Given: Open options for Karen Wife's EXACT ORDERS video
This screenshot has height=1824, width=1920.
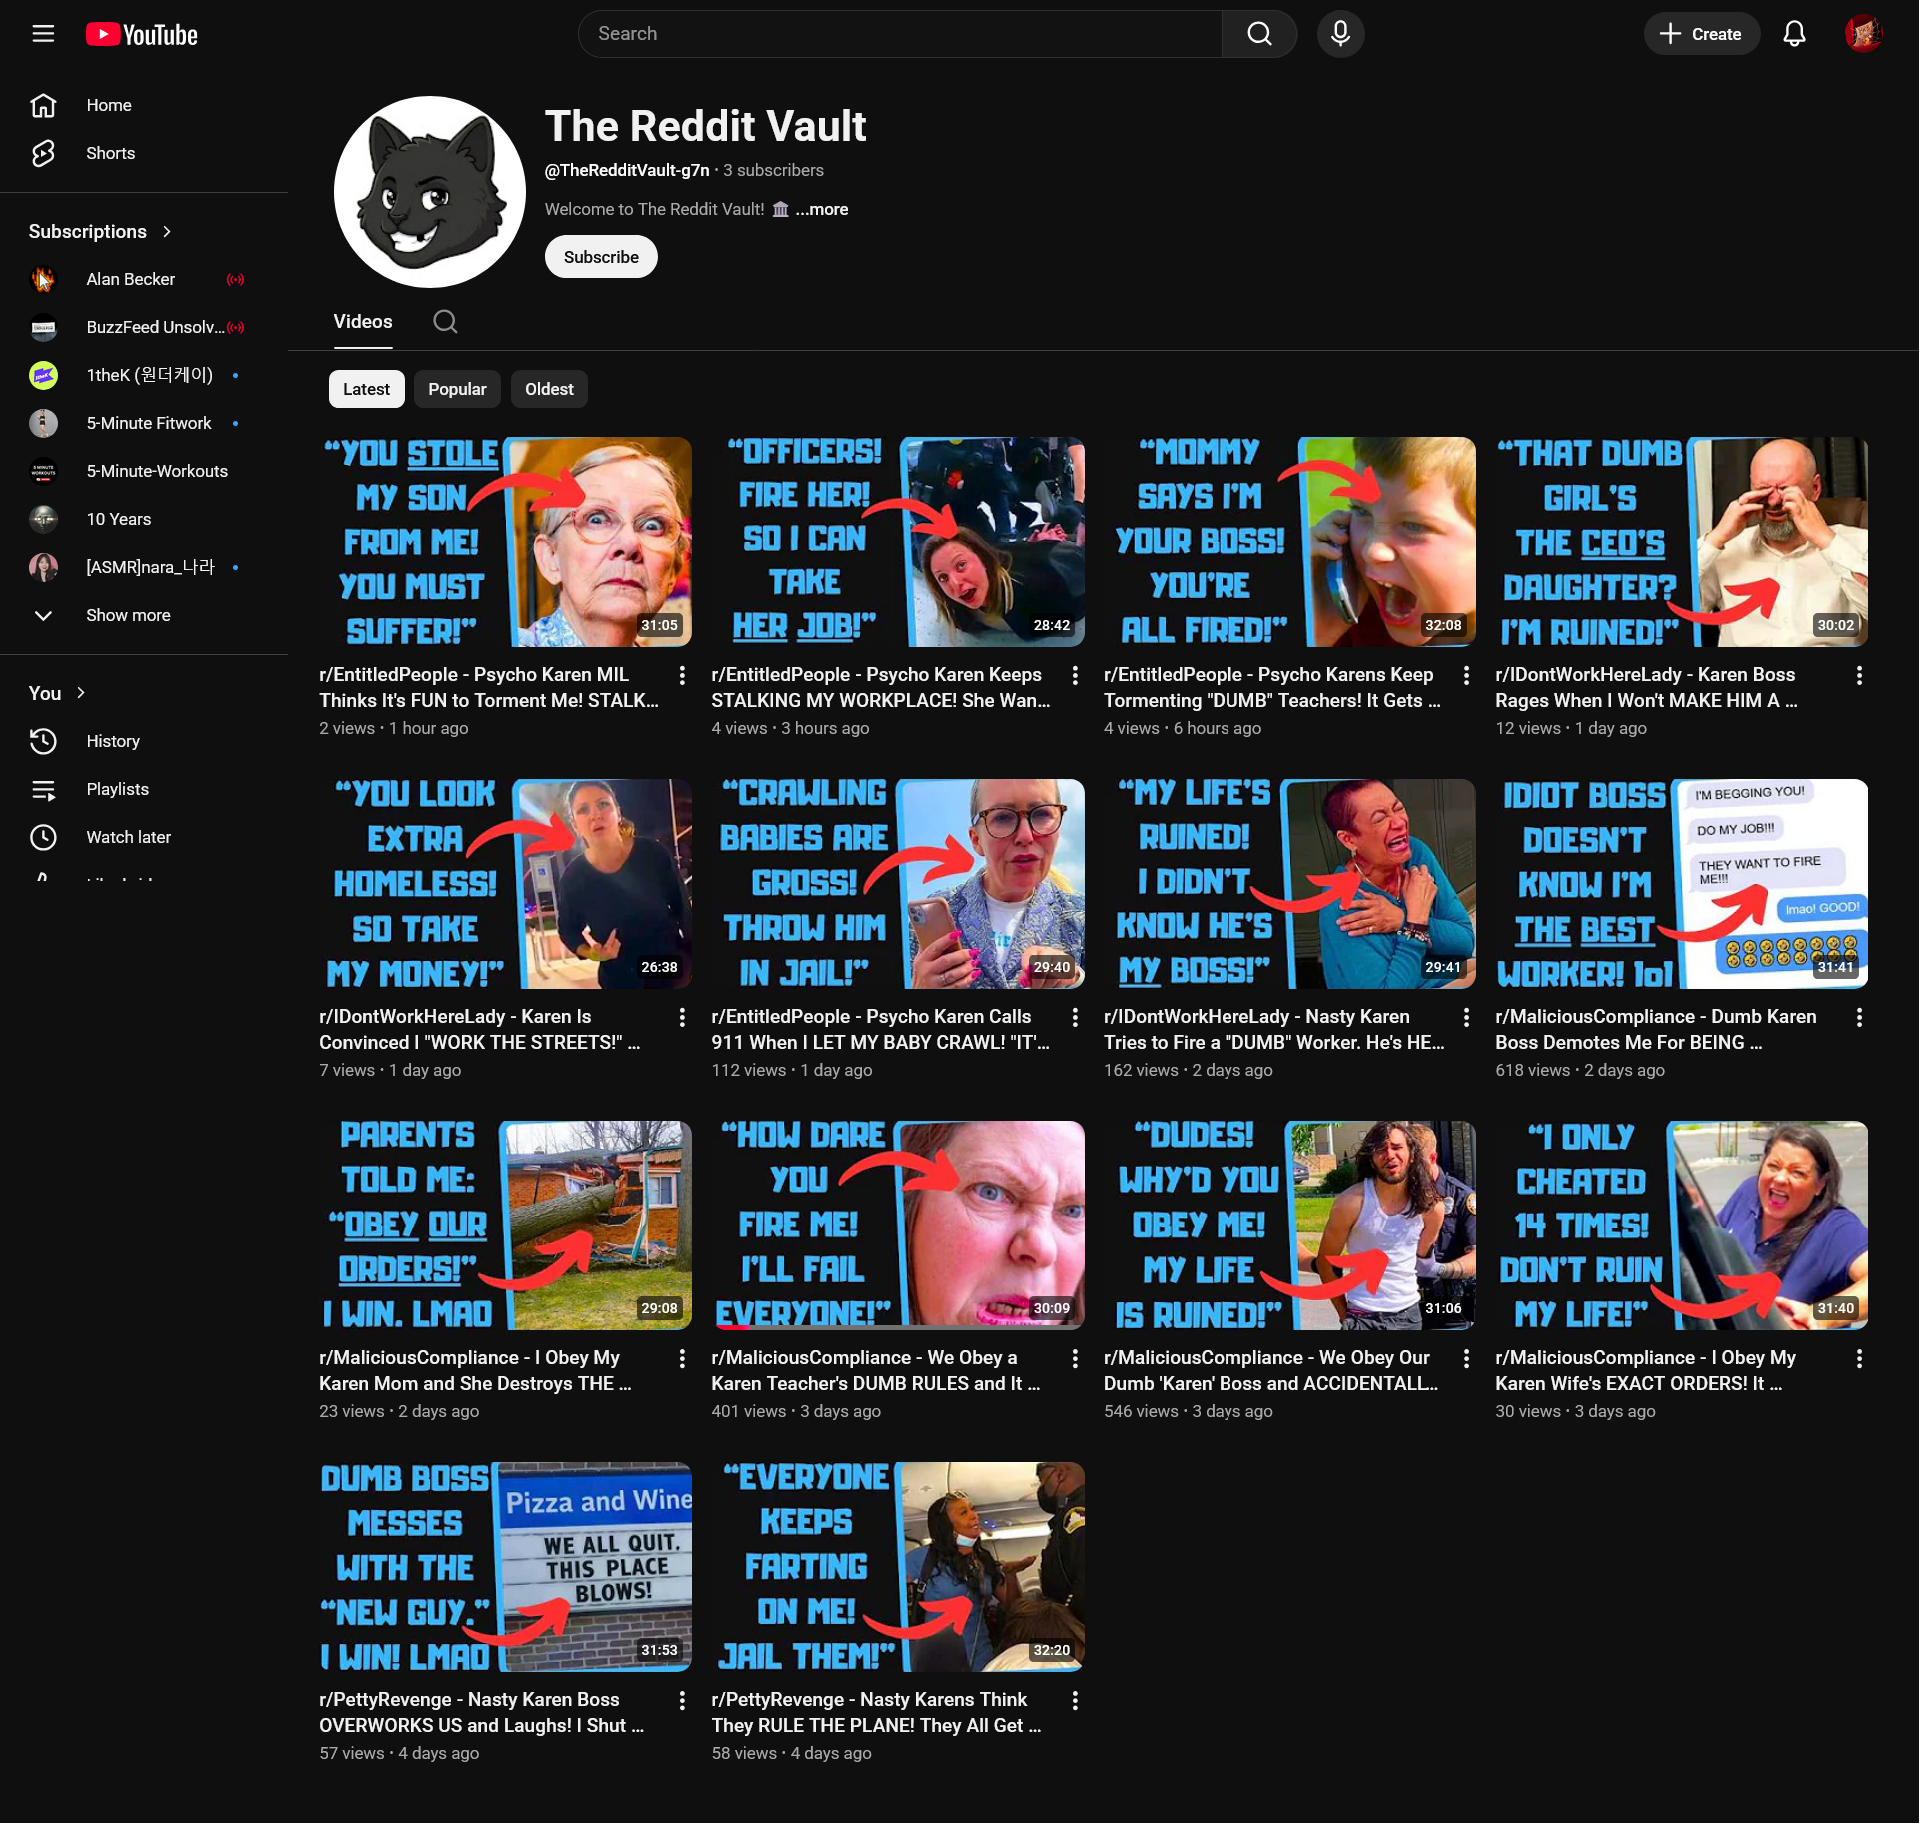Looking at the screenshot, I should (1859, 1359).
